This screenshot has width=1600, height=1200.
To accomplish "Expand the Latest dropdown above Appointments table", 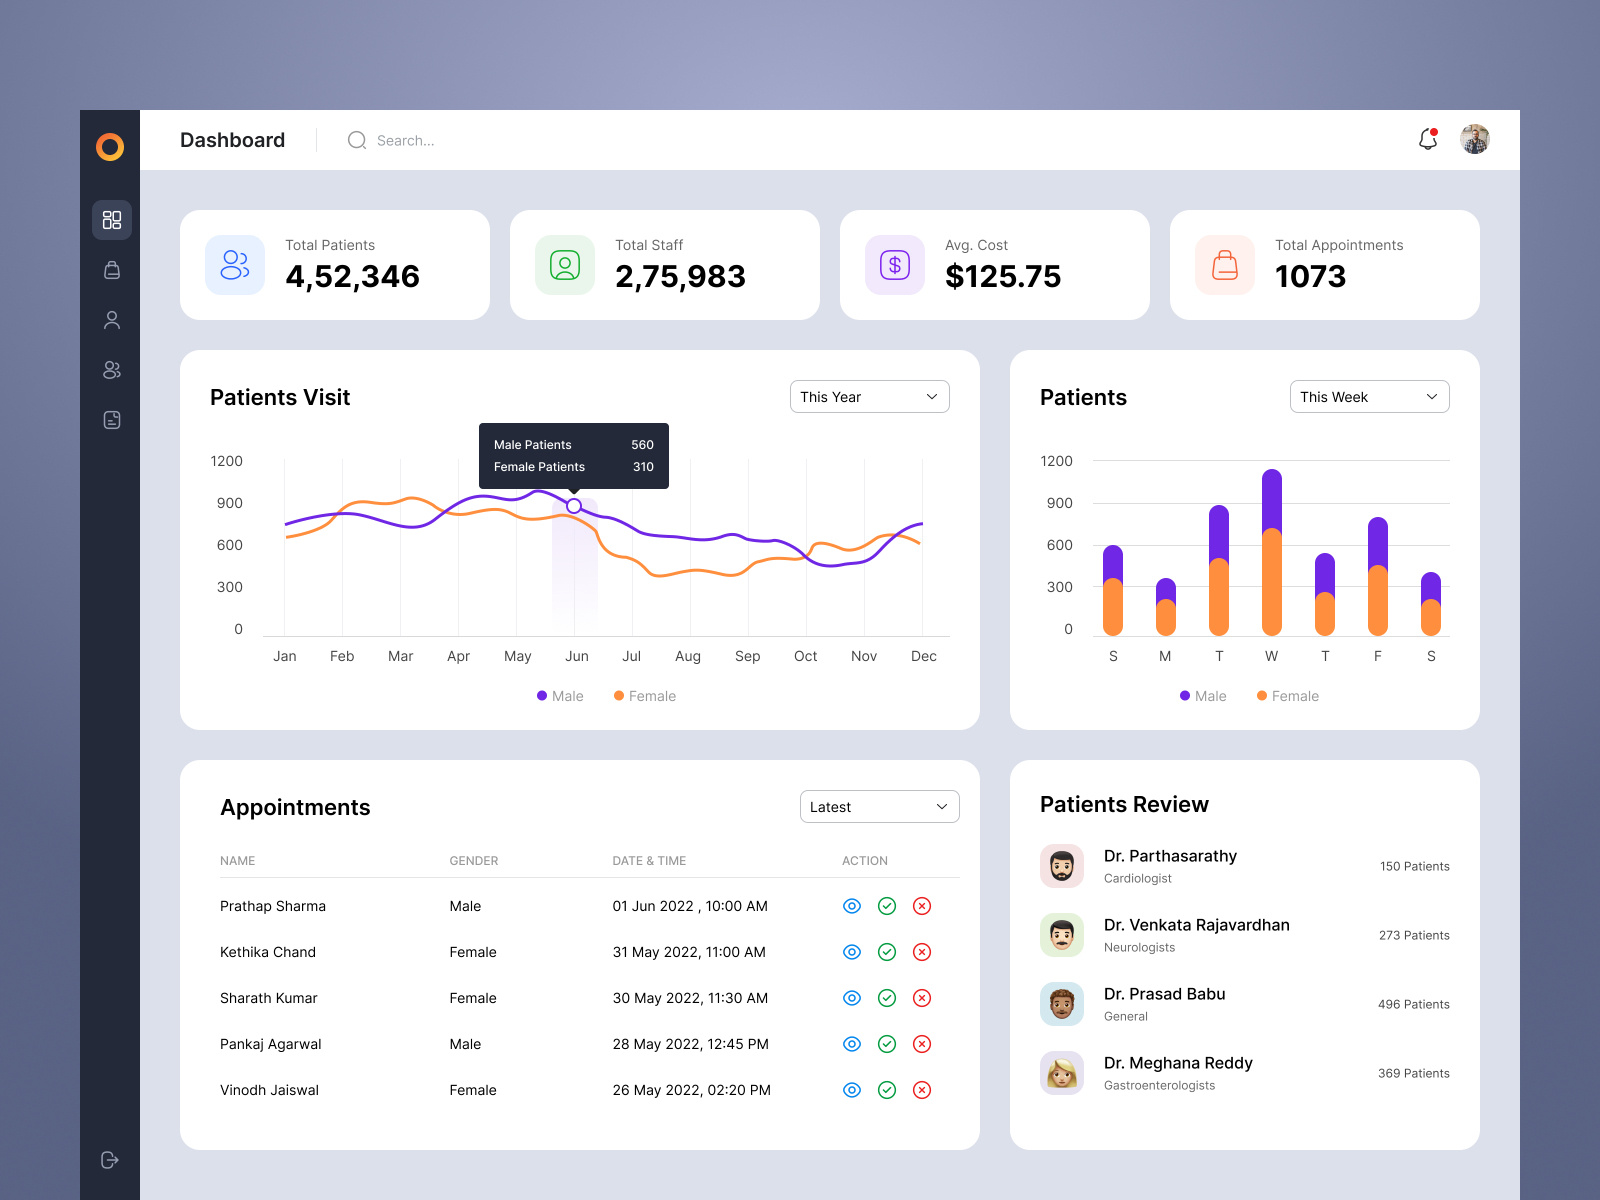I will 879,806.
